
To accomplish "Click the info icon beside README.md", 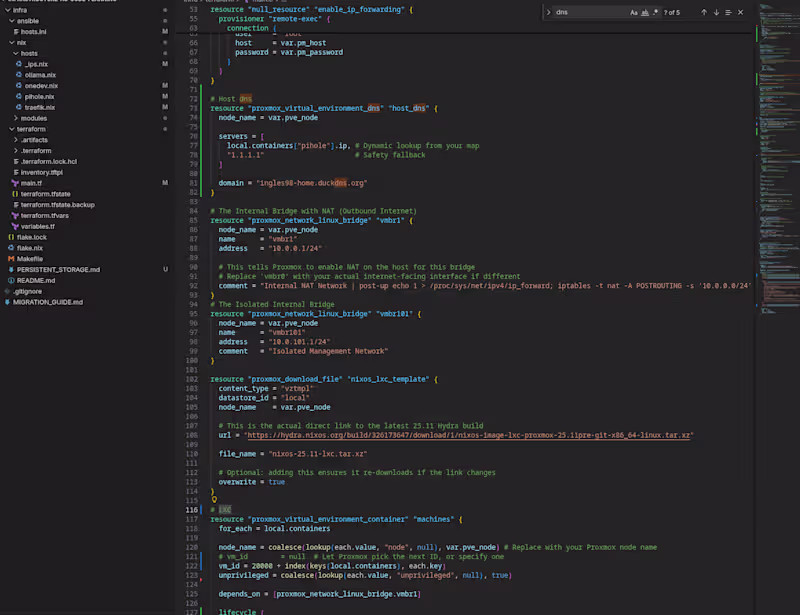I will click(x=11, y=281).
